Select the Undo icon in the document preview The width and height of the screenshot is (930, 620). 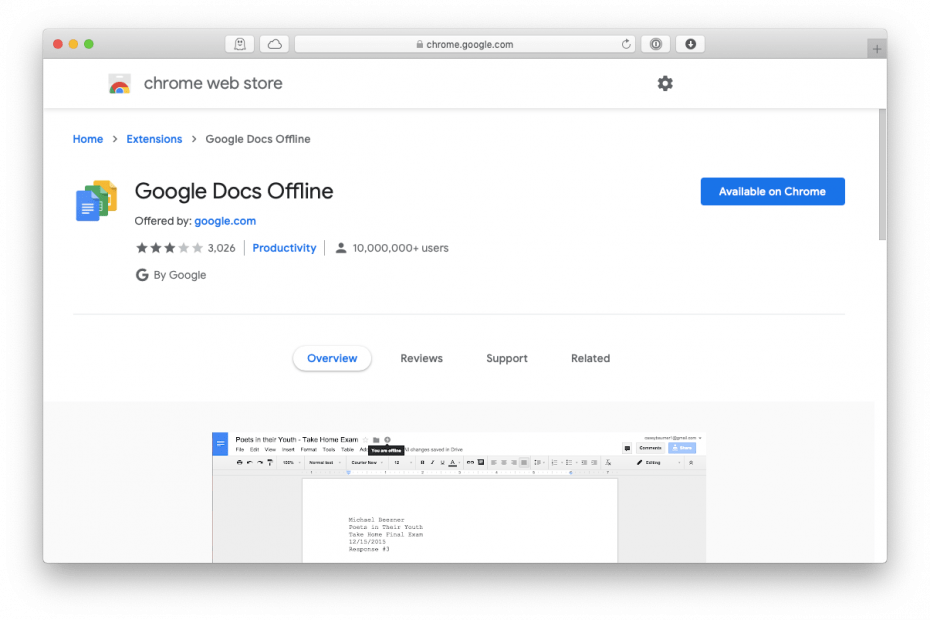tap(249, 462)
